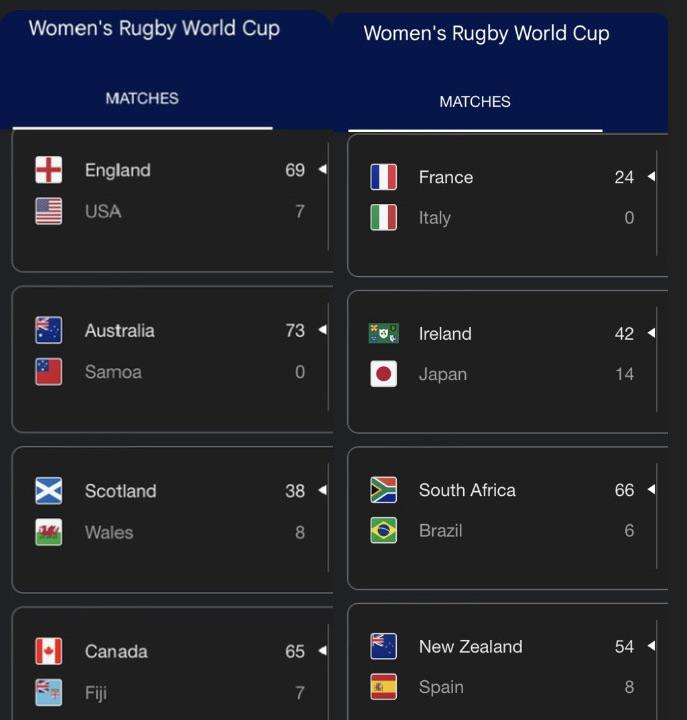
Task: Click the right Women's Rugby World Cup title
Action: 486,34
